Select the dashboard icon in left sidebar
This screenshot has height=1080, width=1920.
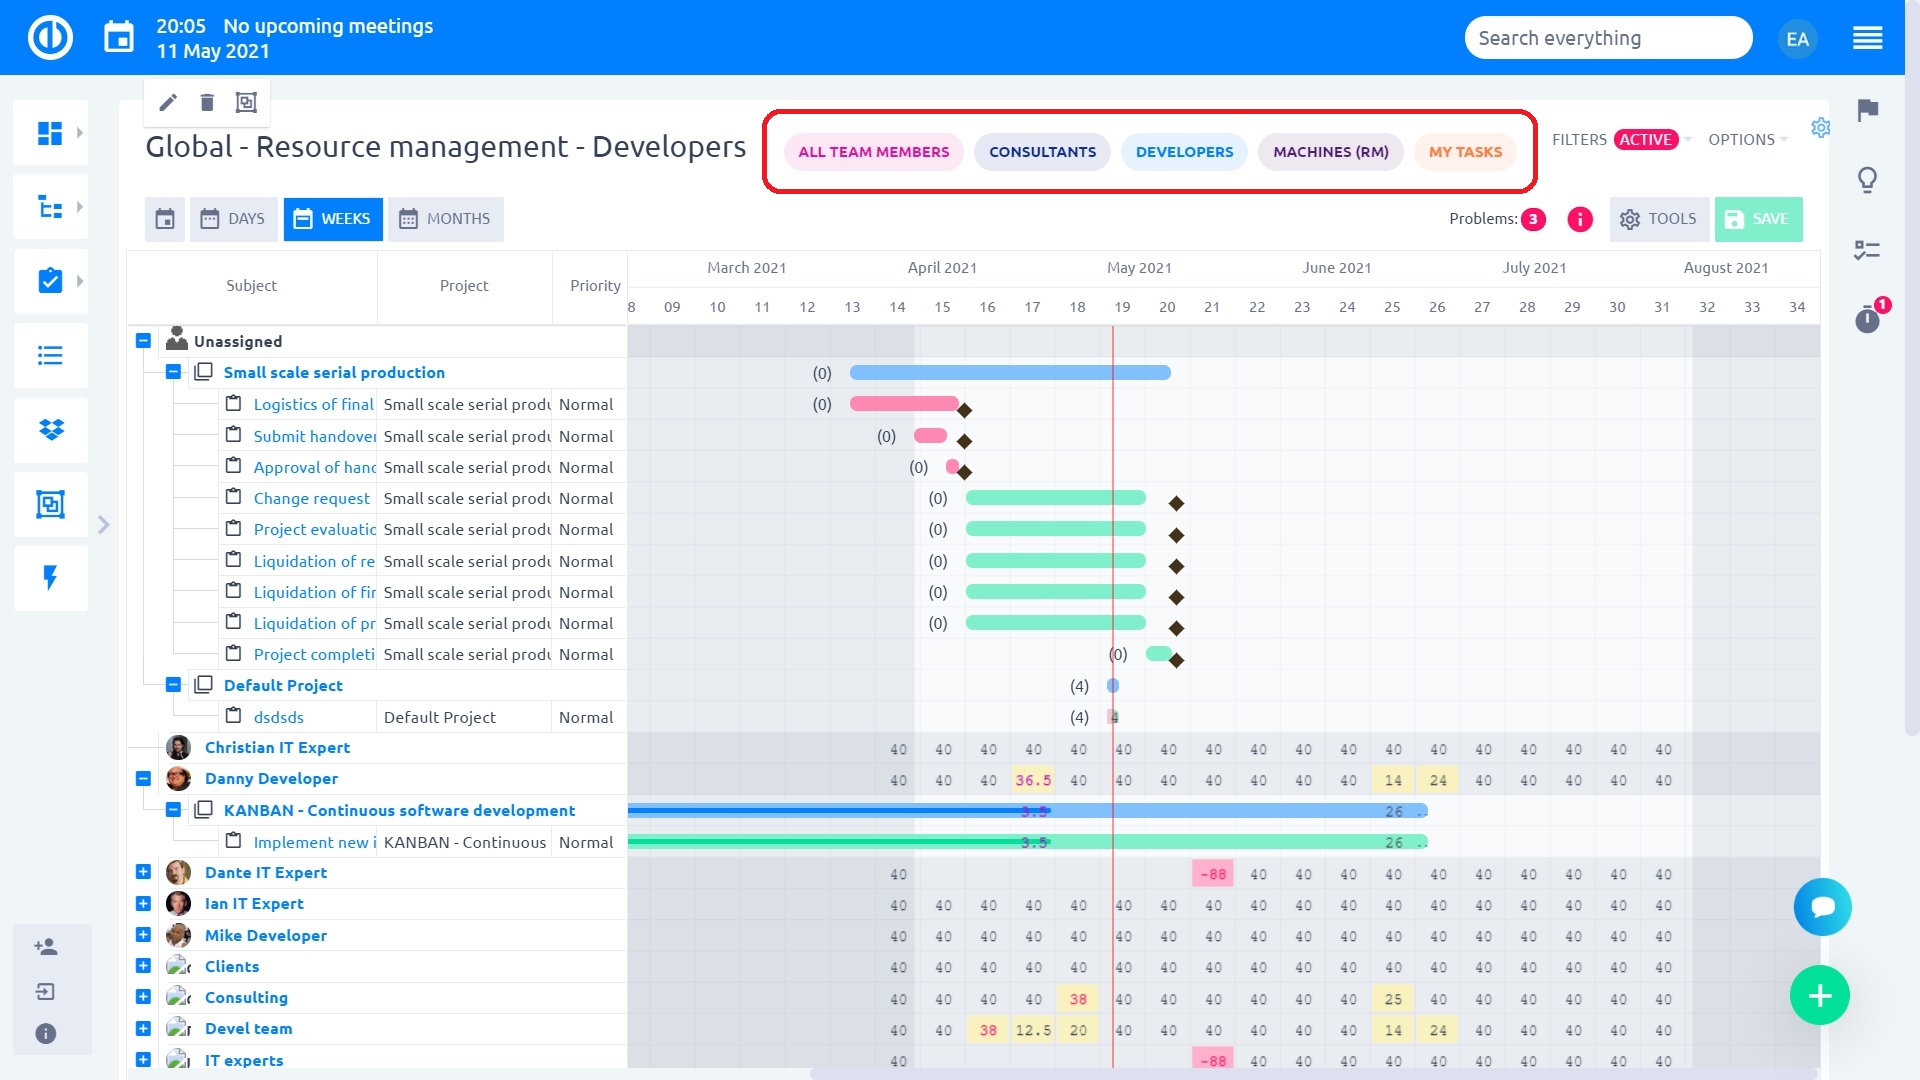pos(50,132)
